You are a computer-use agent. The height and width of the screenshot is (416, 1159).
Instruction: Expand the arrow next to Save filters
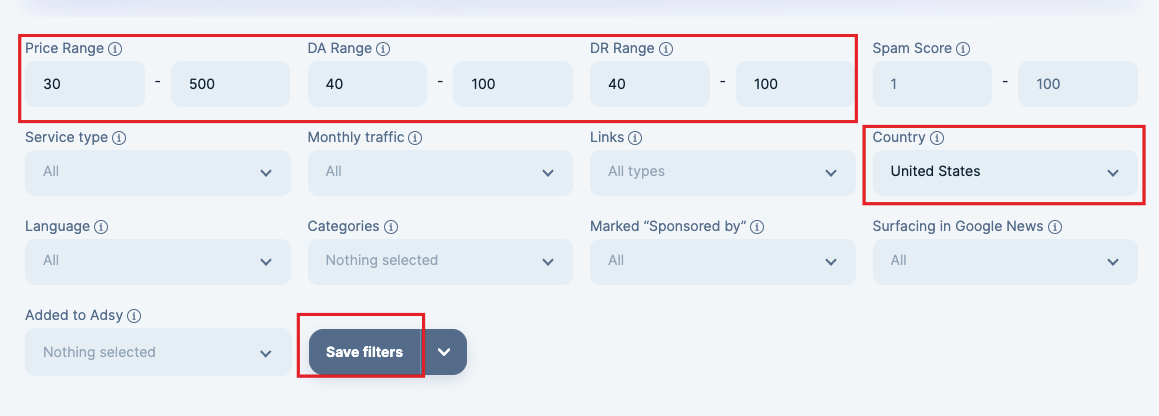(444, 352)
